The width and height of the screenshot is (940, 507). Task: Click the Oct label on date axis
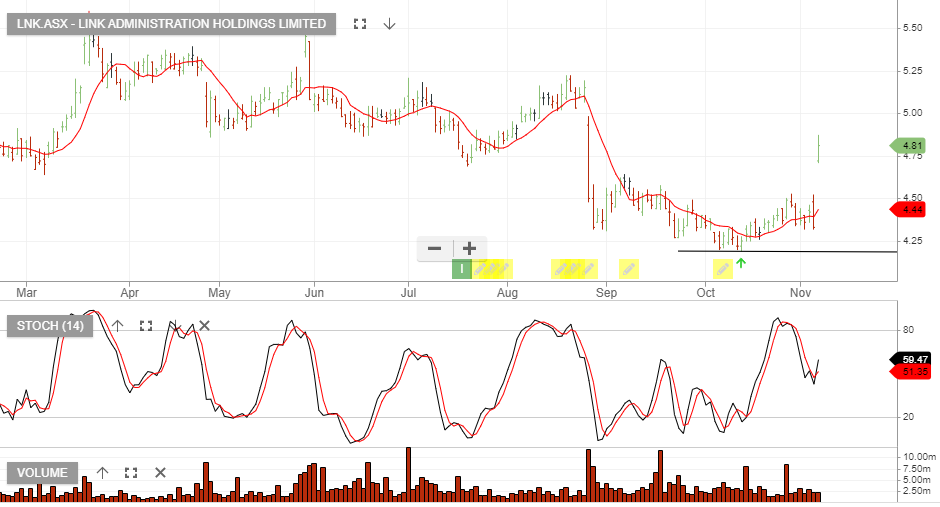[x=706, y=293]
